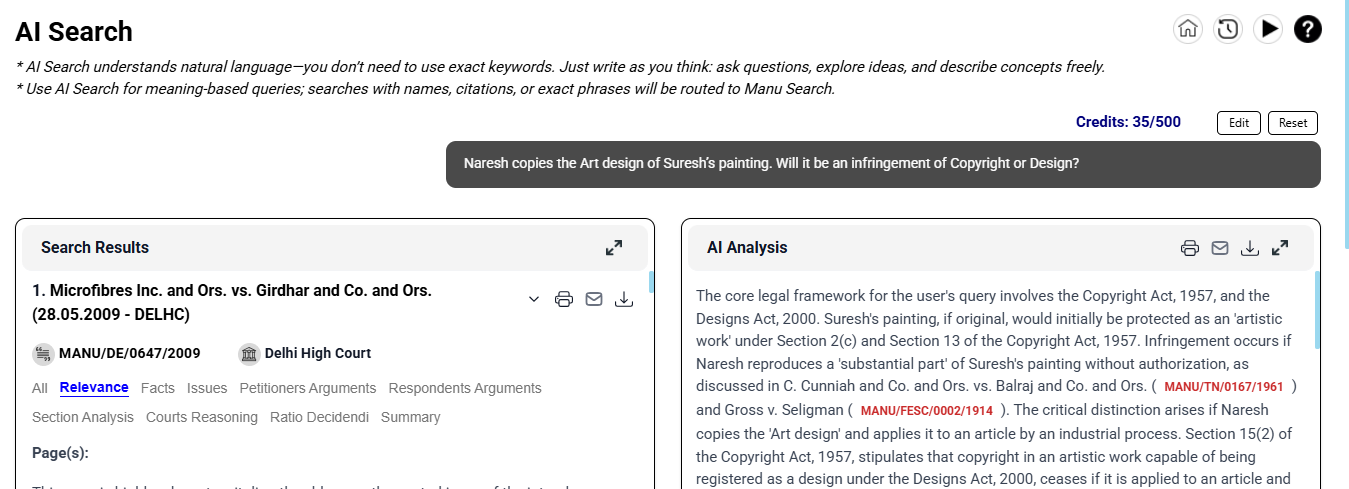
Task: Select the Courts Reasoning tab
Action: click(x=202, y=417)
